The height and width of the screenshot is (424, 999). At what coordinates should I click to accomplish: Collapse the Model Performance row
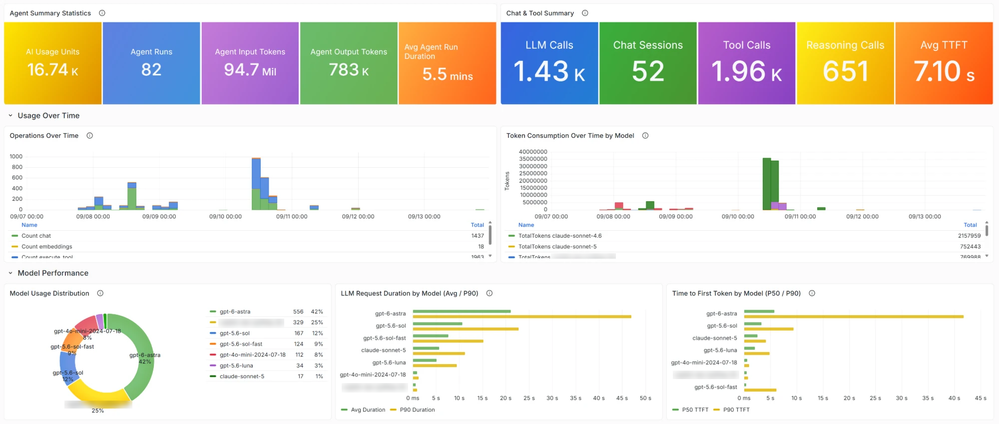click(10, 273)
